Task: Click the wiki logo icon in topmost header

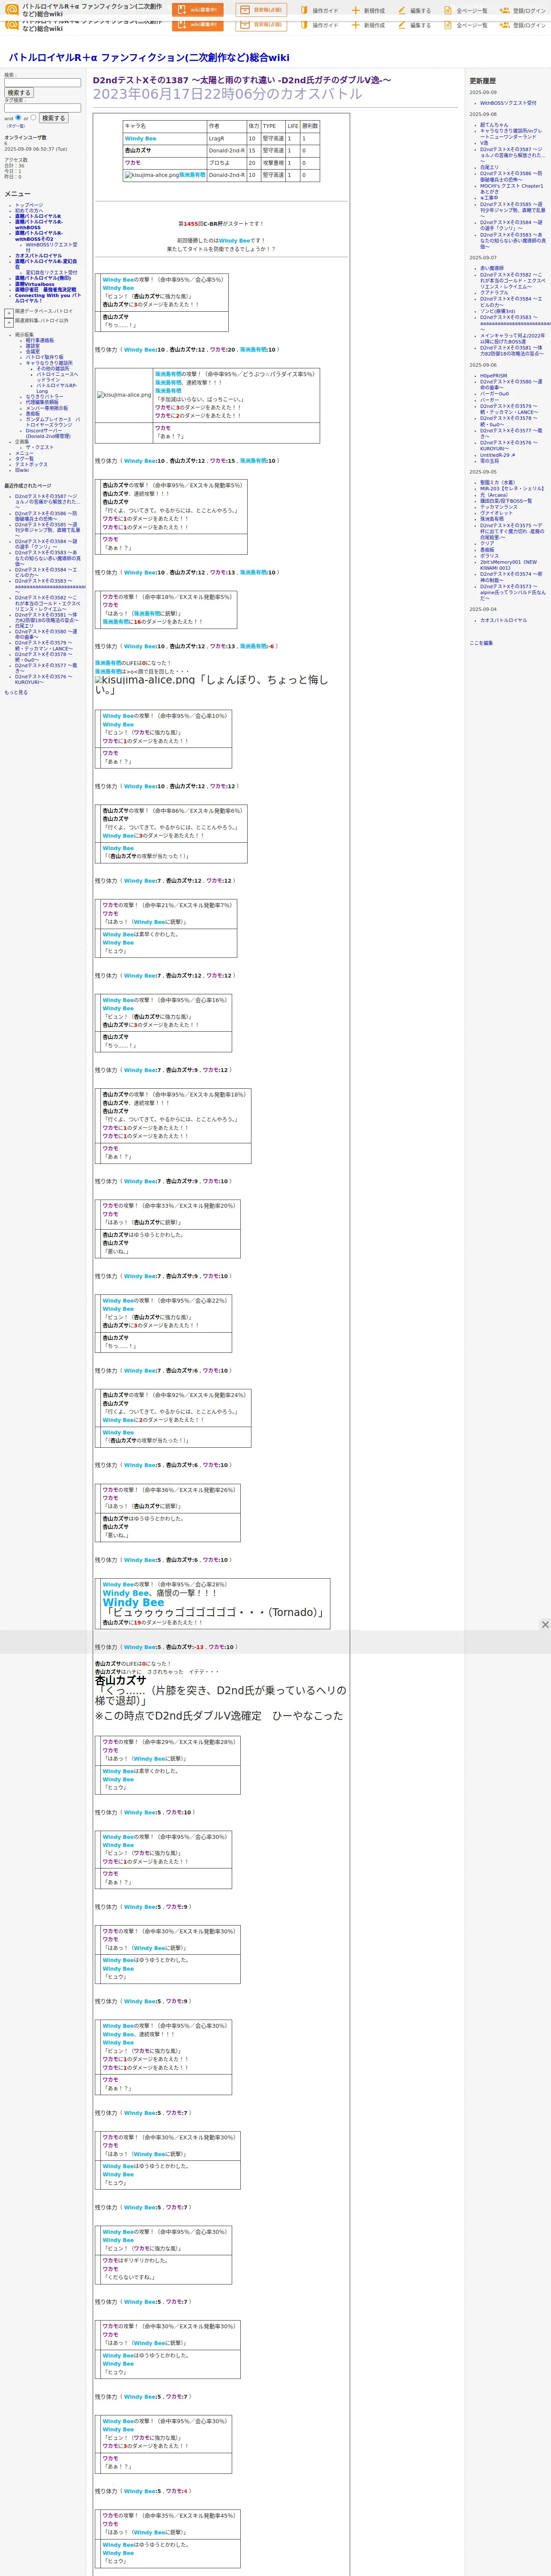Action: pos(12,9)
